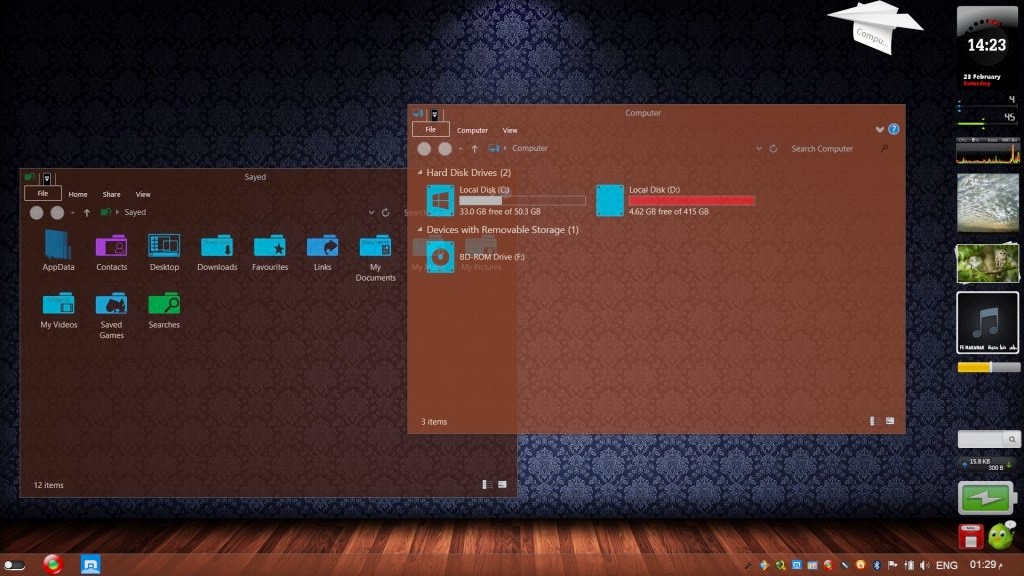Click the Forward button in Computer window
1024x576 pixels.
coord(445,149)
